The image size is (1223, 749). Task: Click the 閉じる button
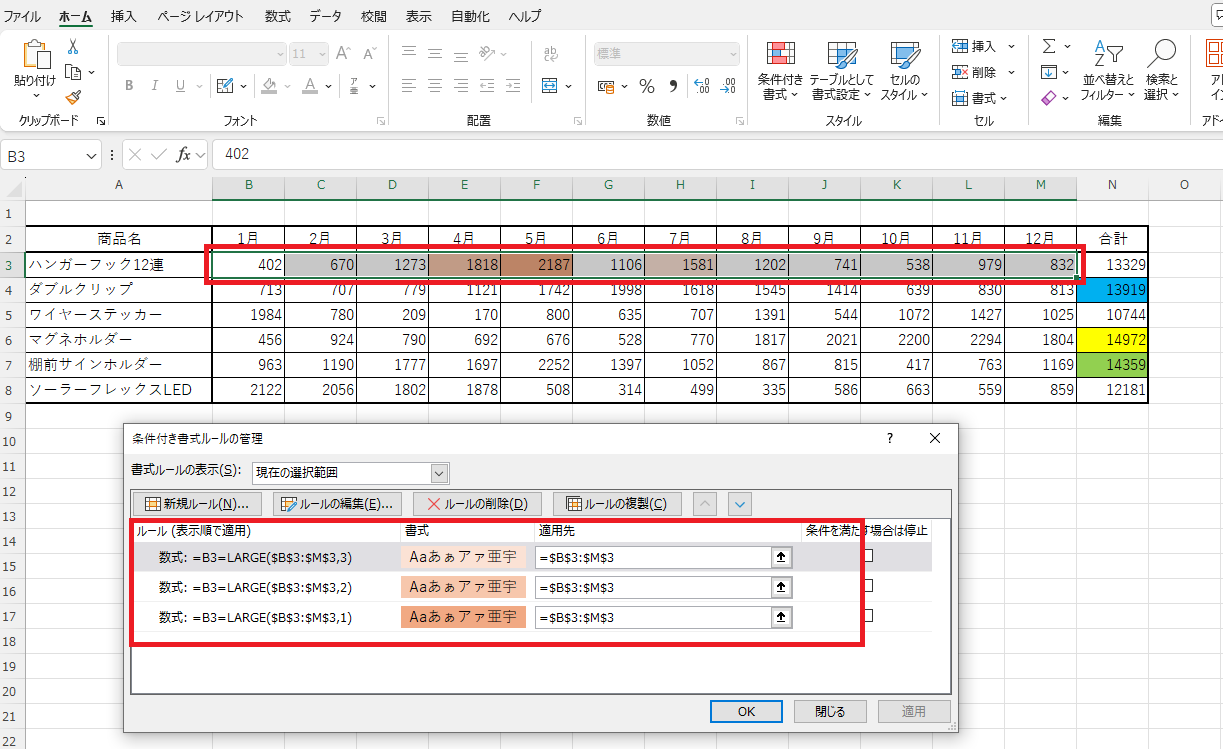click(830, 711)
